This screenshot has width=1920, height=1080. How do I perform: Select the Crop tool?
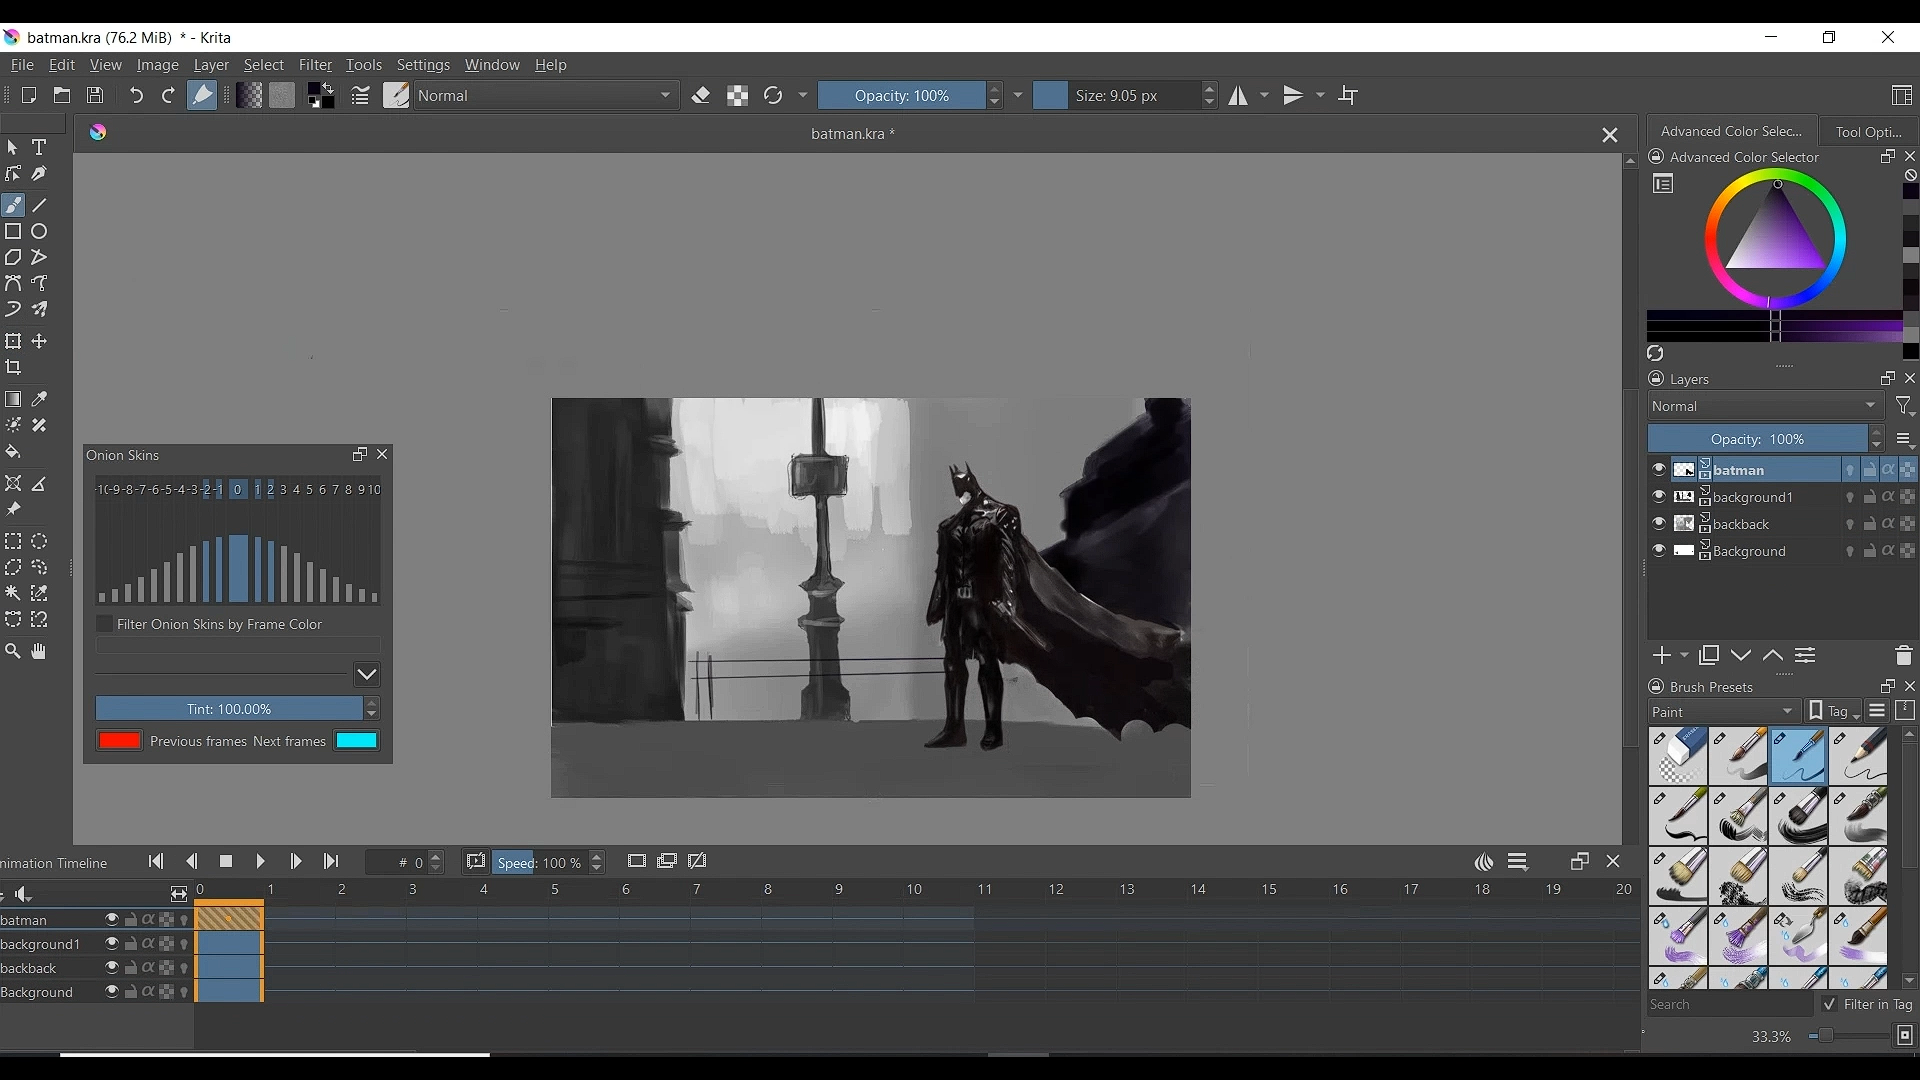13,368
